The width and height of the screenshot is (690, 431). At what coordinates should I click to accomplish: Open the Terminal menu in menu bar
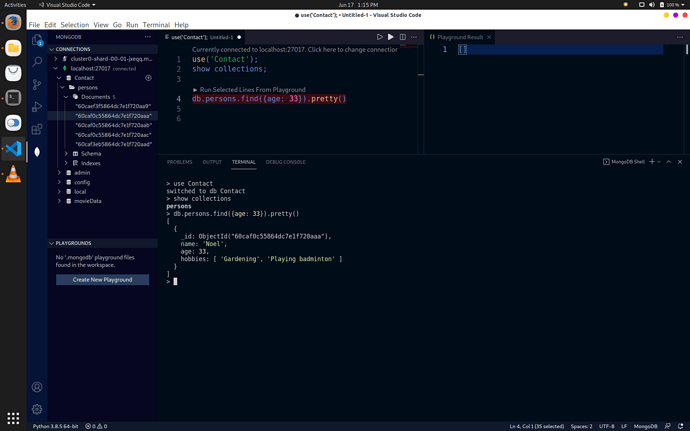coord(156,24)
